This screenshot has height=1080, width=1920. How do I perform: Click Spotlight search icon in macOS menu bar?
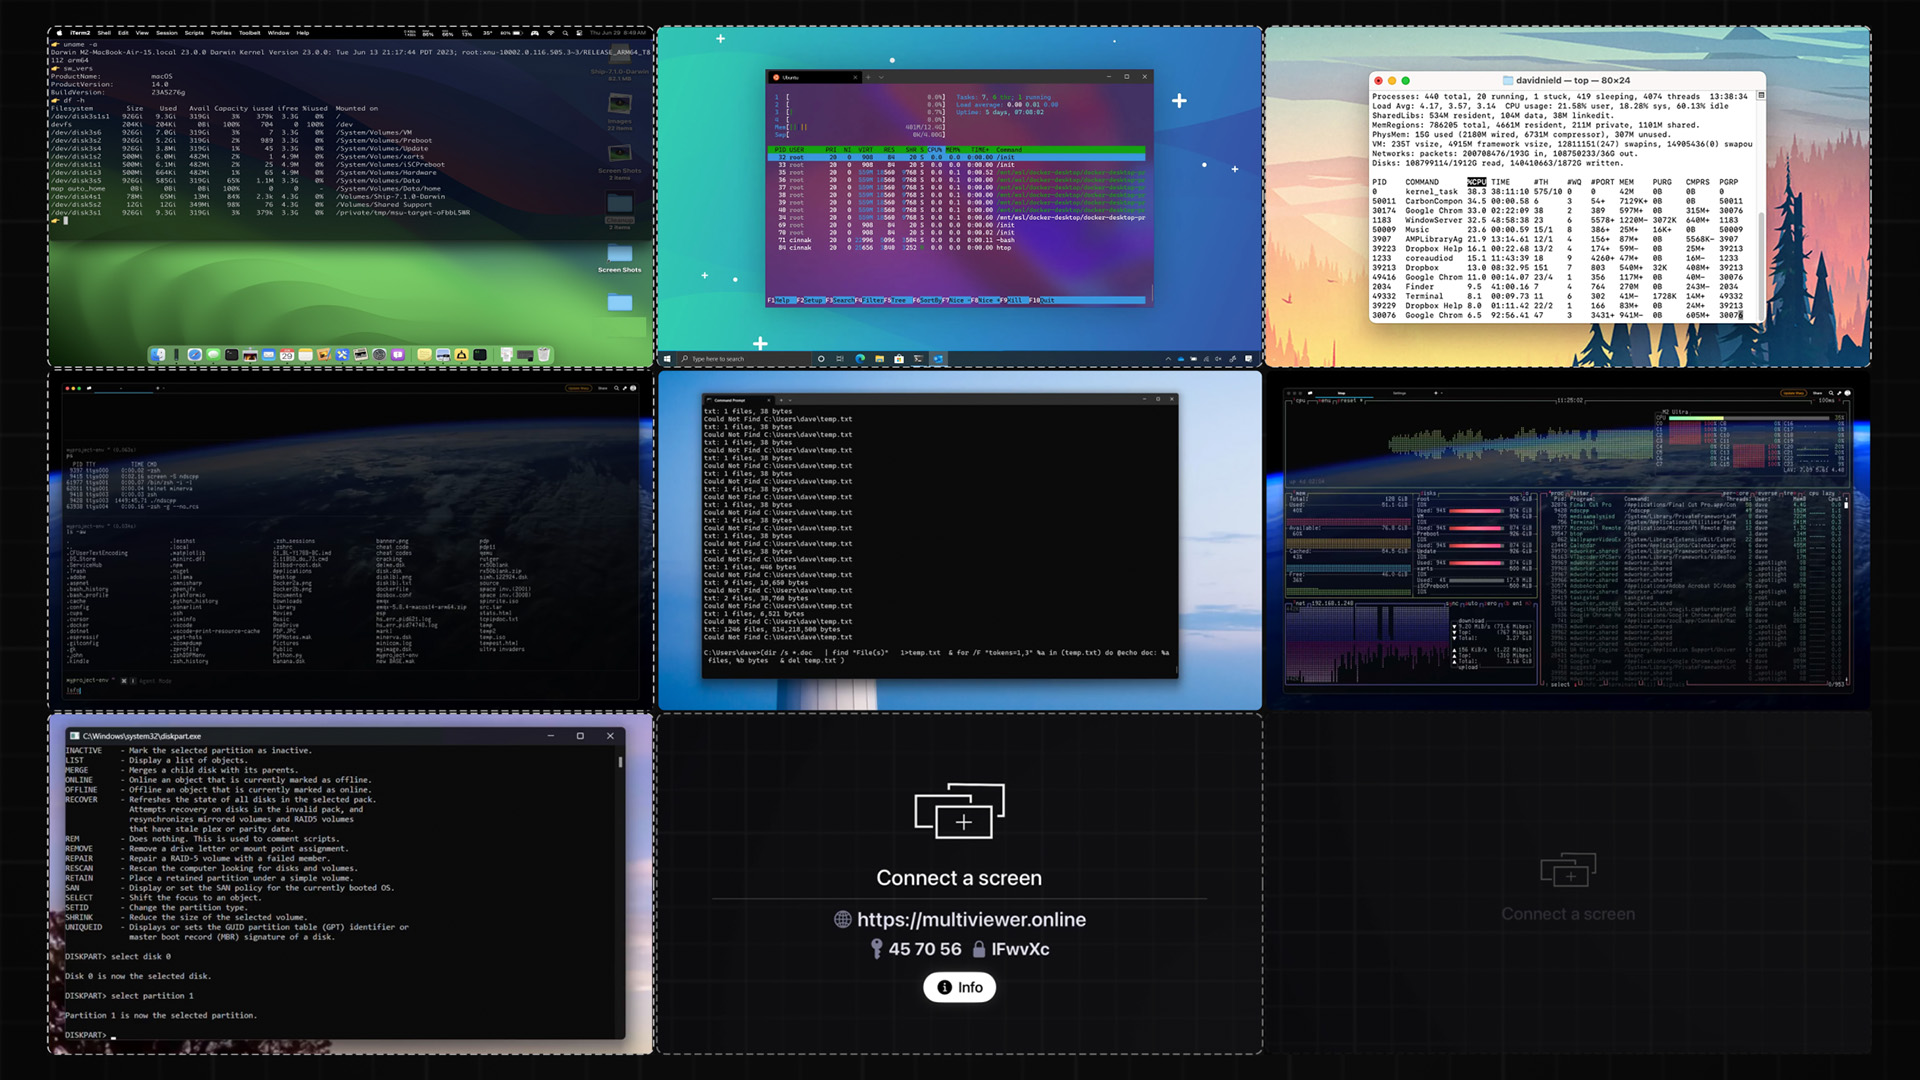(565, 33)
